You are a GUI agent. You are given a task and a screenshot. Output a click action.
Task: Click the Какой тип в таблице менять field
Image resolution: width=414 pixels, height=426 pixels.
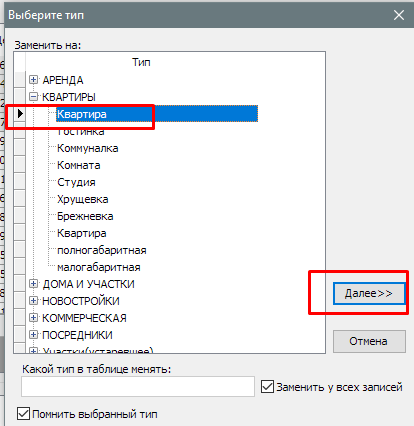[138, 387]
